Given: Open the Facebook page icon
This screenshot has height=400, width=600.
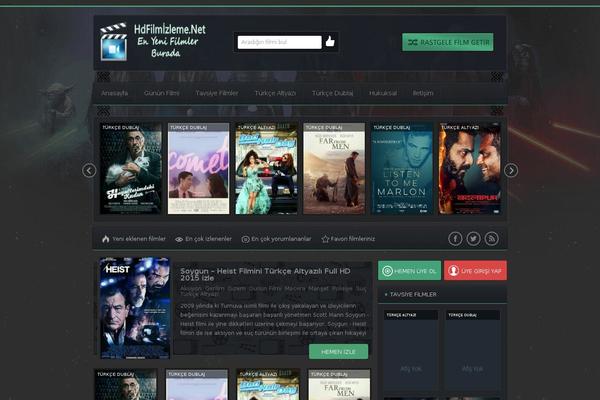Looking at the screenshot, I should [455, 239].
